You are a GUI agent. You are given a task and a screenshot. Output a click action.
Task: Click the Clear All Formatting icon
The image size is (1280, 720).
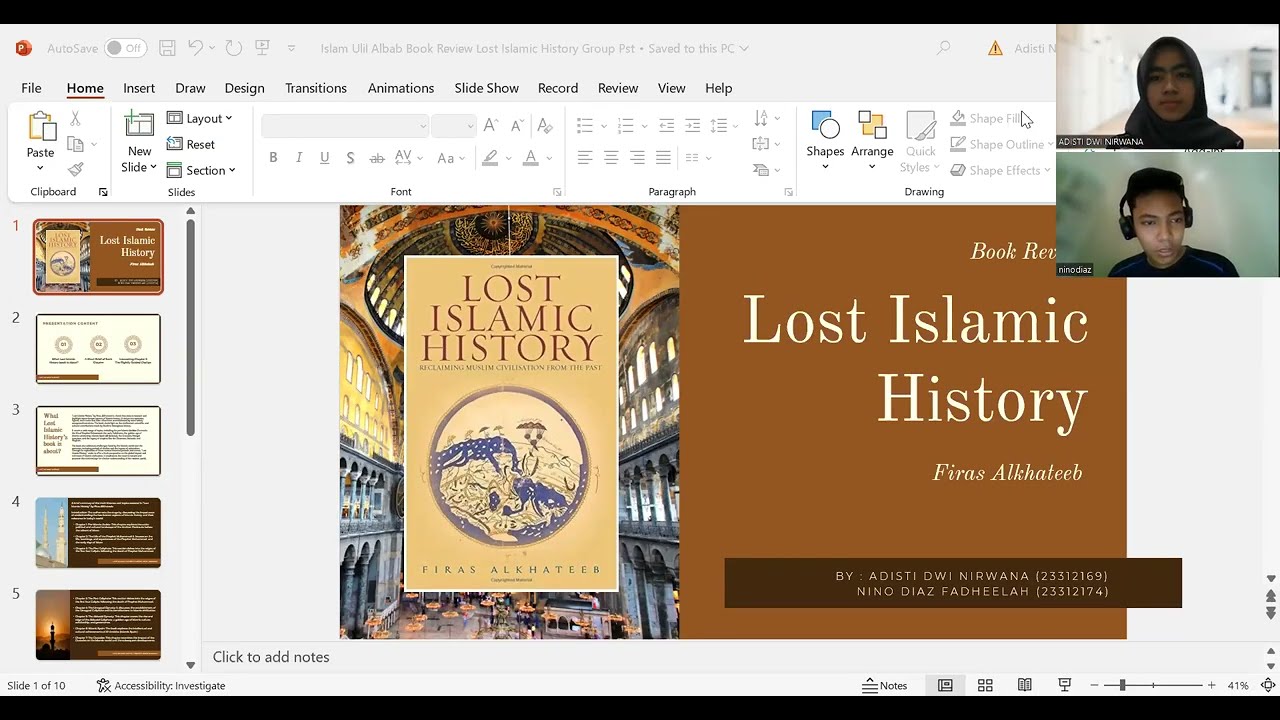(544, 125)
